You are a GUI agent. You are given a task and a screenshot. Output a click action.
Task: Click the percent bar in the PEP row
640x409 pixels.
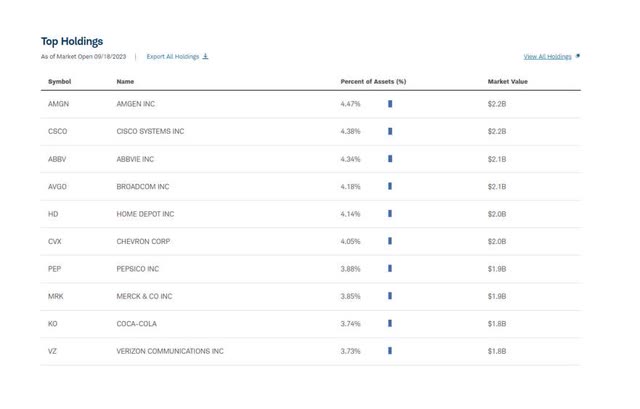[390, 269]
